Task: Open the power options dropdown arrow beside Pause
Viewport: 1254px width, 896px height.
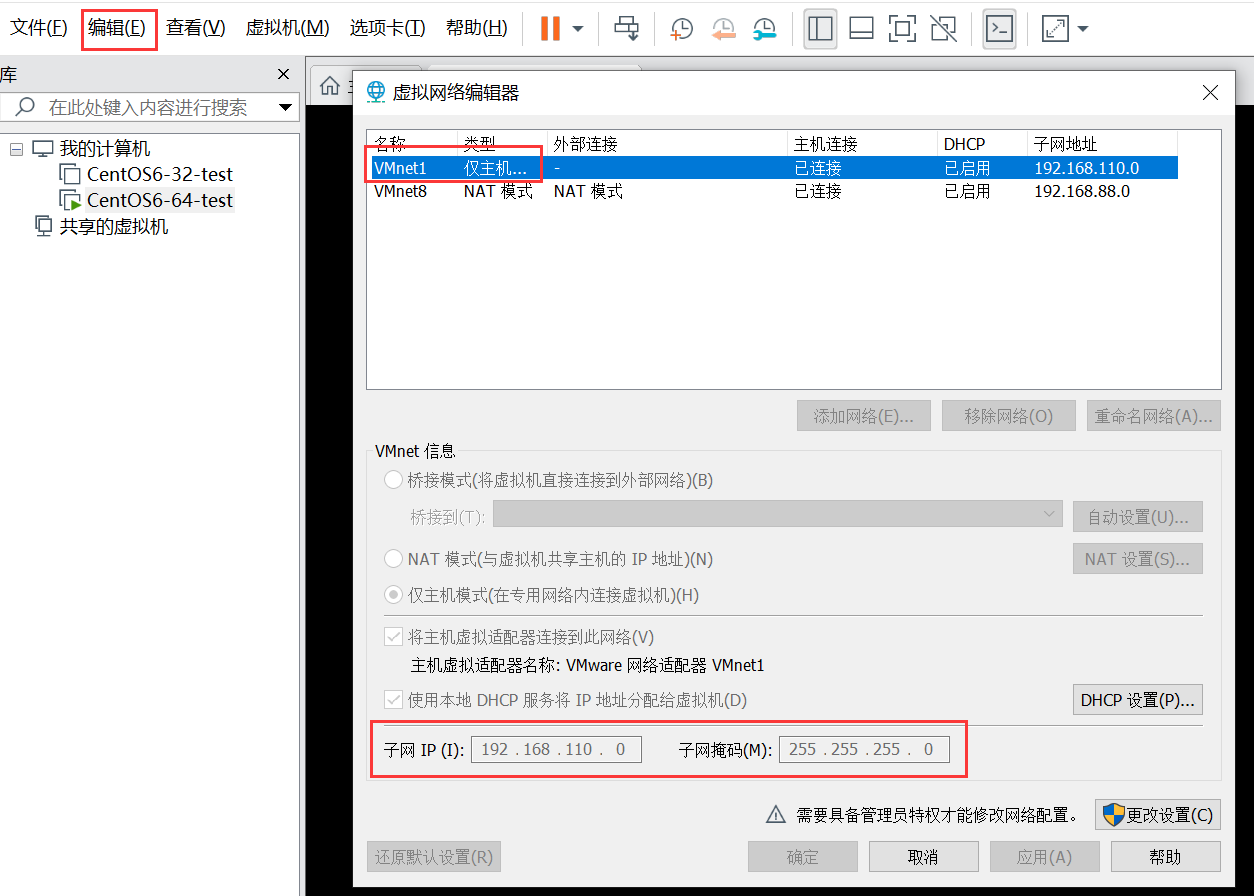Action: point(578,29)
